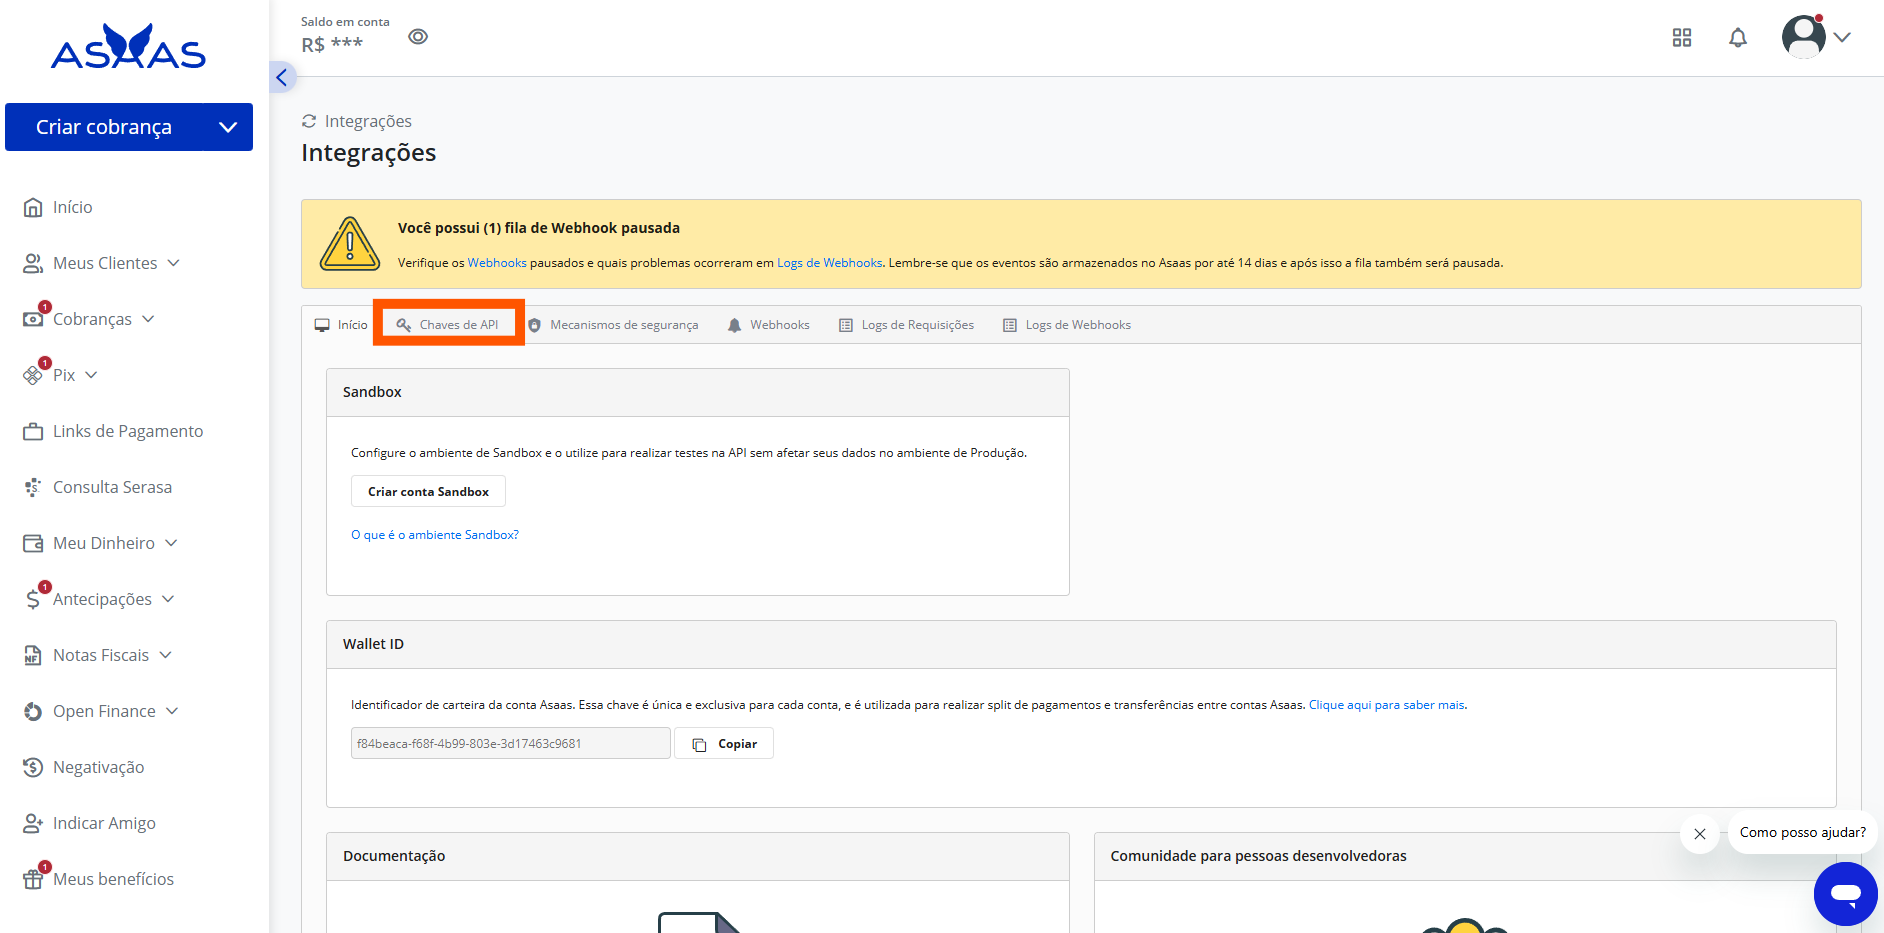Viewport: 1884px width, 933px height.
Task: Expand the profile dropdown chevron
Action: (x=1842, y=37)
